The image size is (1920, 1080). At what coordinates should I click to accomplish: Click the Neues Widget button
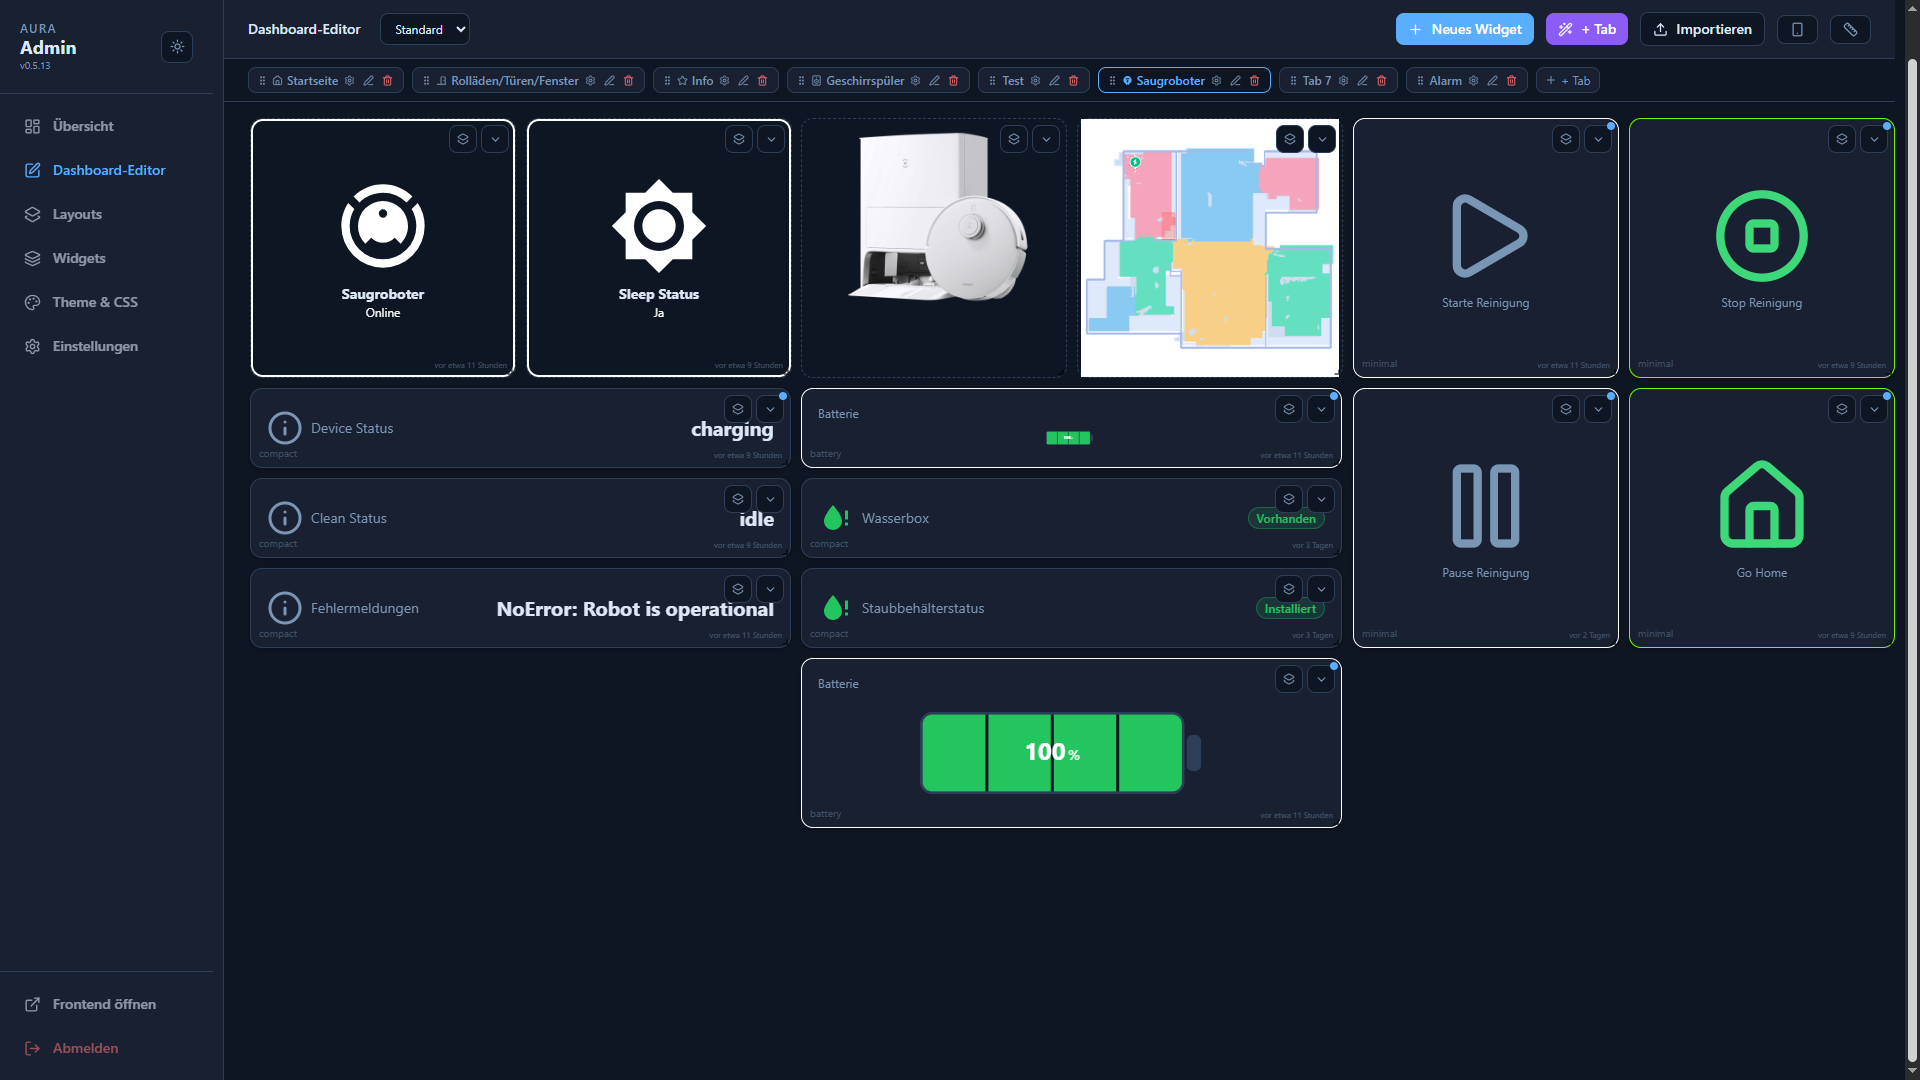tap(1464, 29)
